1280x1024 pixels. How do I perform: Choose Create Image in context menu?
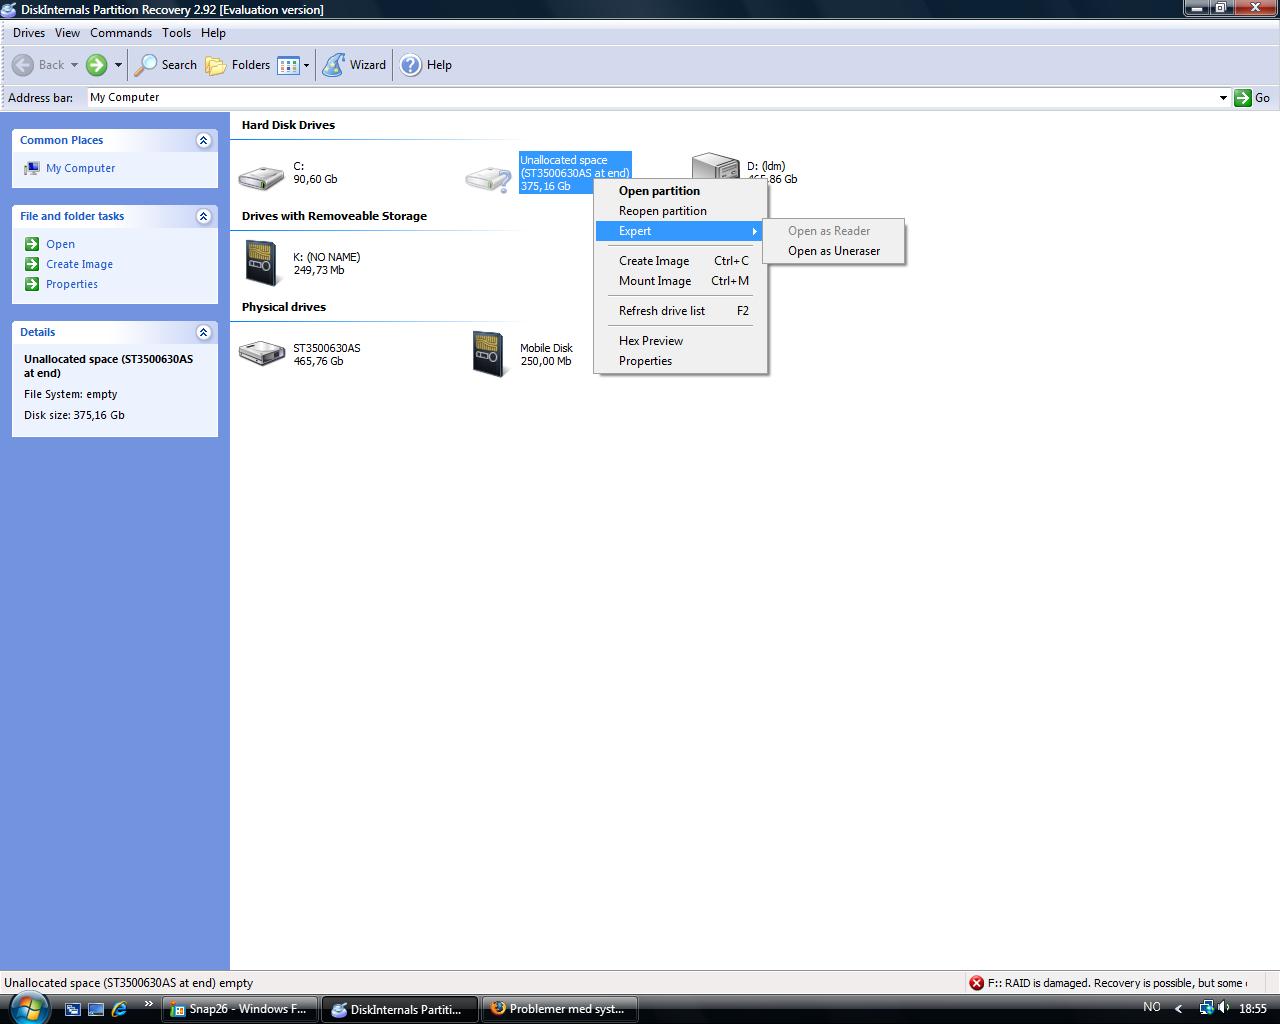681,261
